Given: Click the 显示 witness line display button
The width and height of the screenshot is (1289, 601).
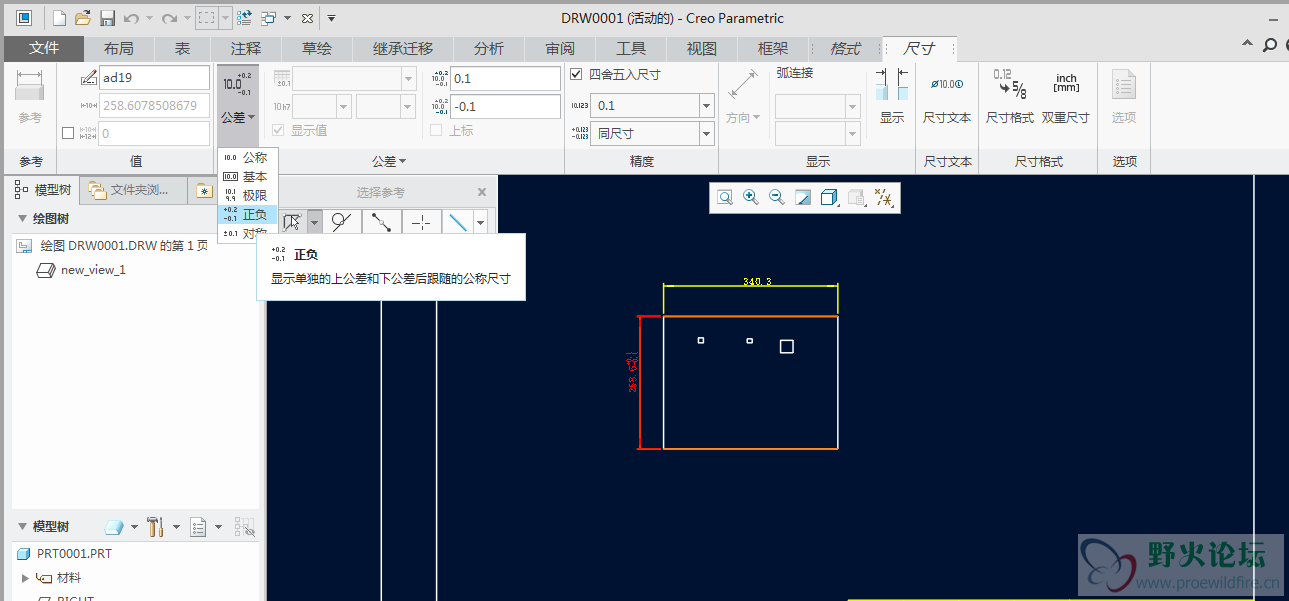Looking at the screenshot, I should (x=892, y=98).
